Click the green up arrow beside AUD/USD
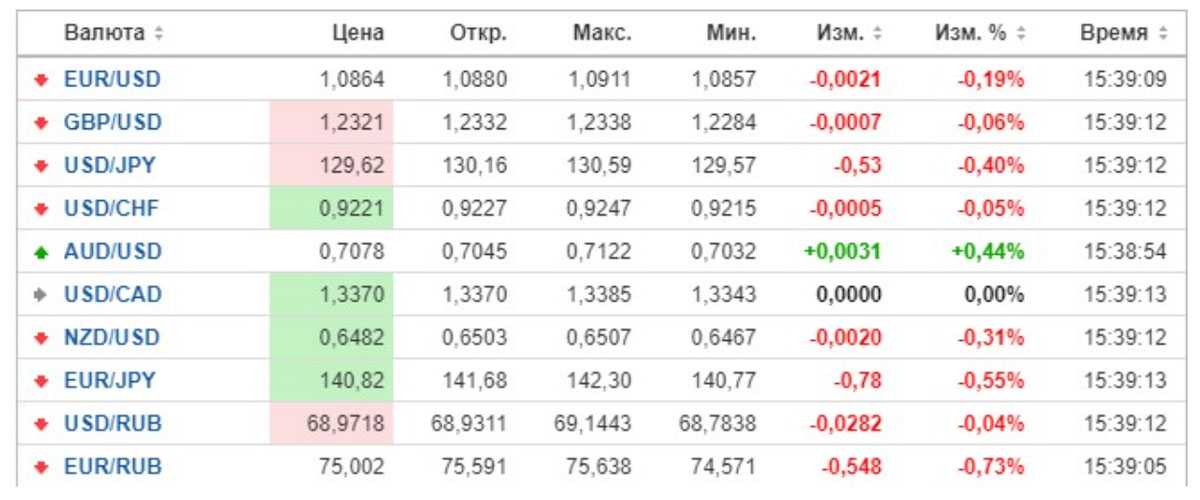Viewport: 1200px width, 500px height. click(41, 252)
